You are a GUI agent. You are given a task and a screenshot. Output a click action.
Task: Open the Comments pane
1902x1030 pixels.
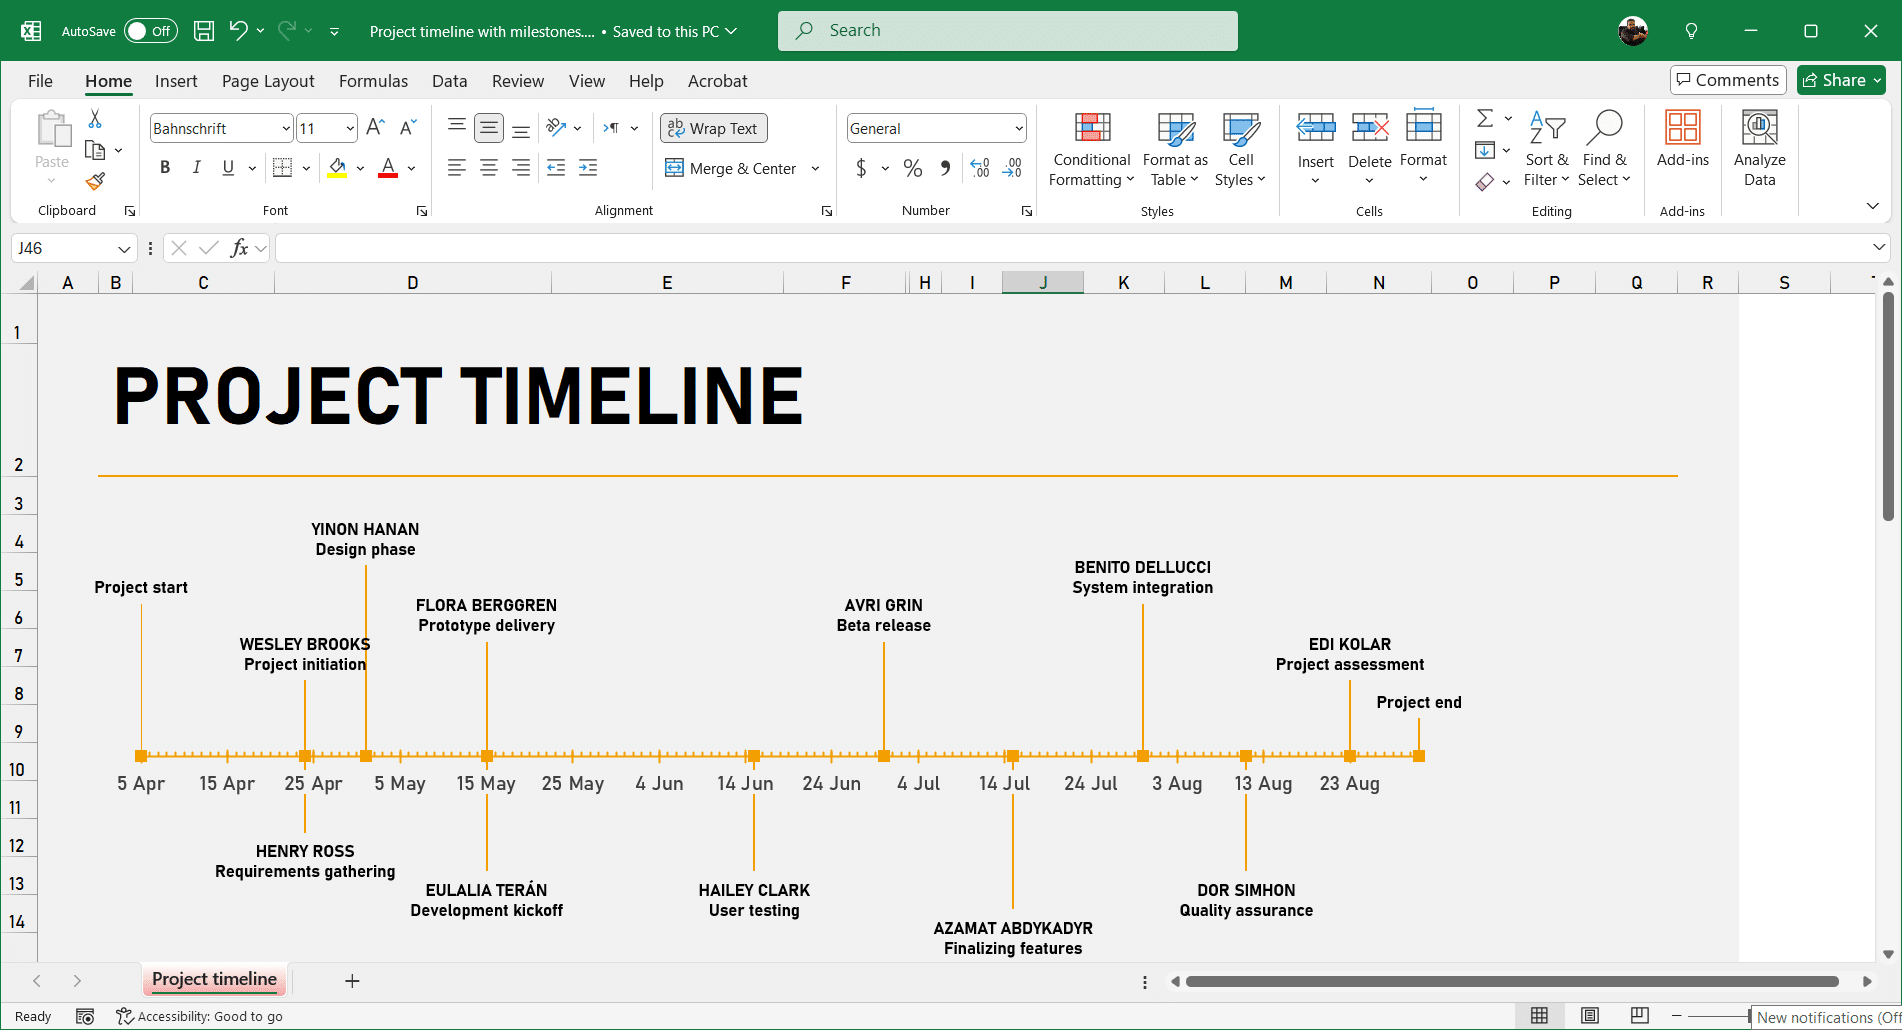(x=1727, y=80)
